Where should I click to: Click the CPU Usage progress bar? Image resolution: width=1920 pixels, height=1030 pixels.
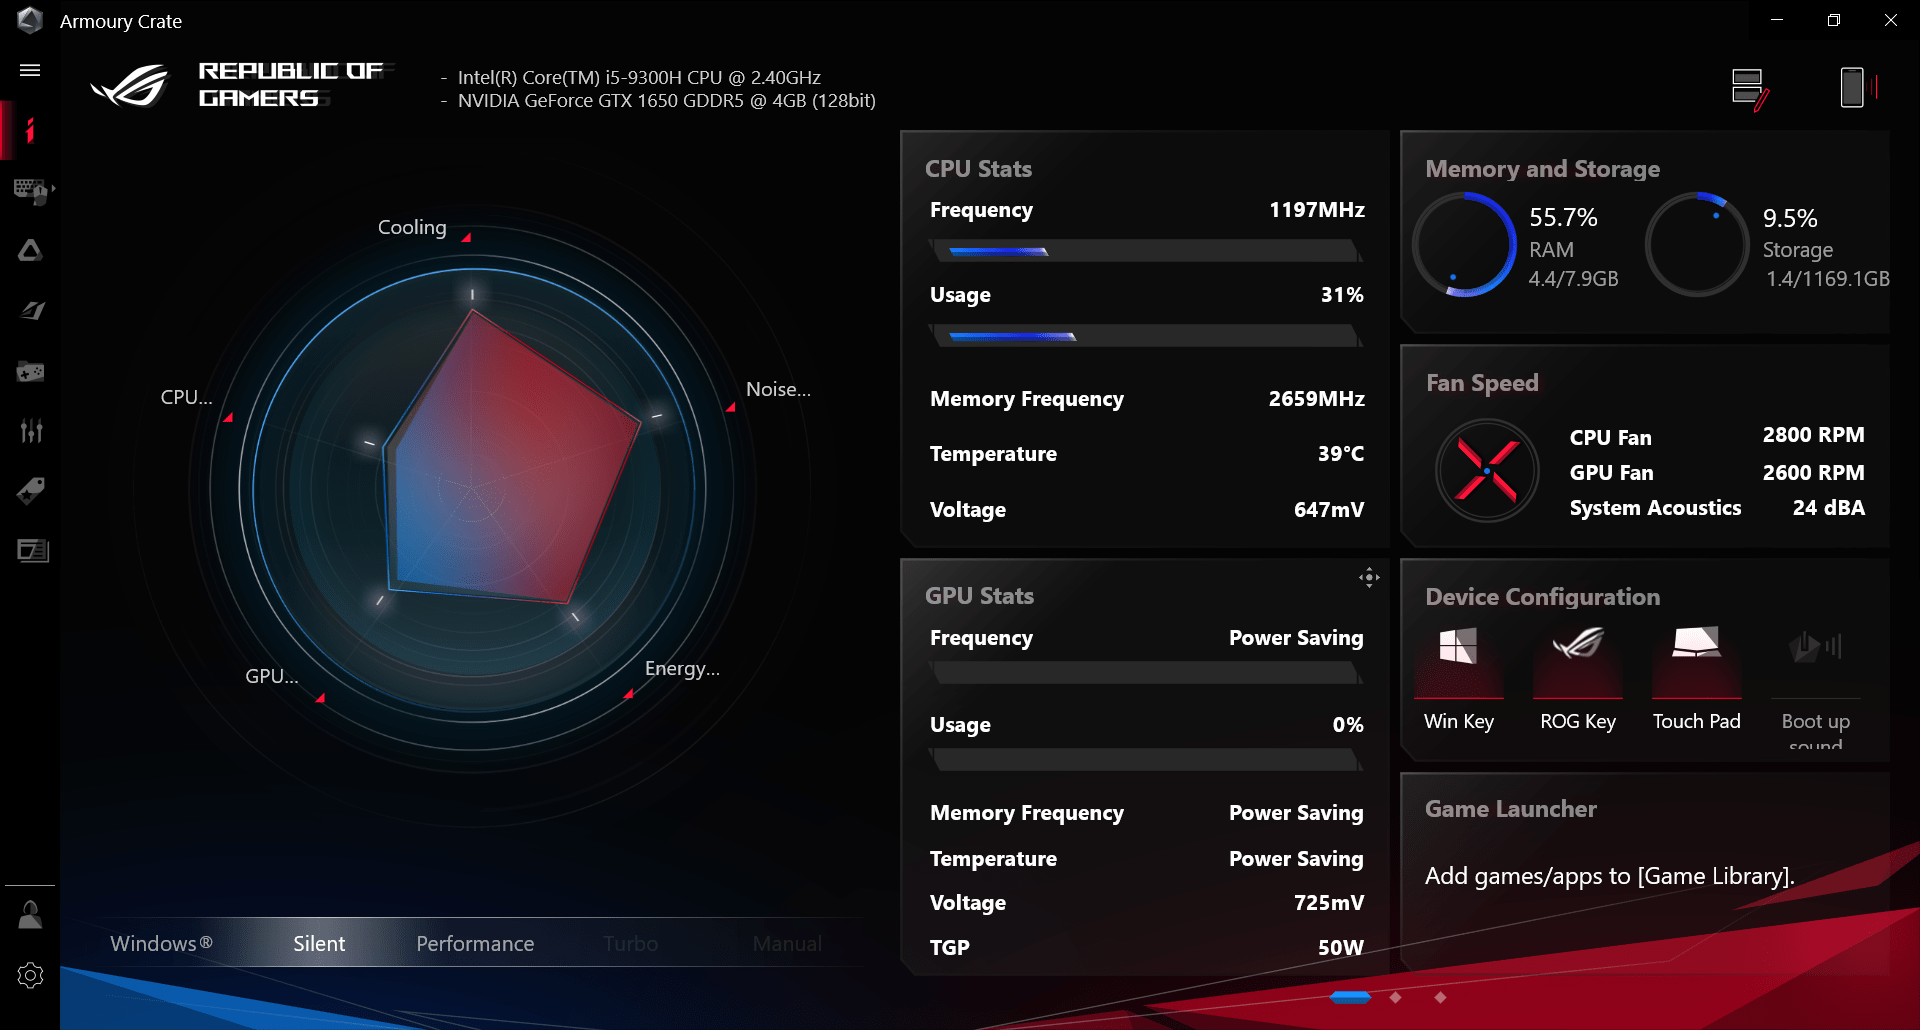(1146, 336)
